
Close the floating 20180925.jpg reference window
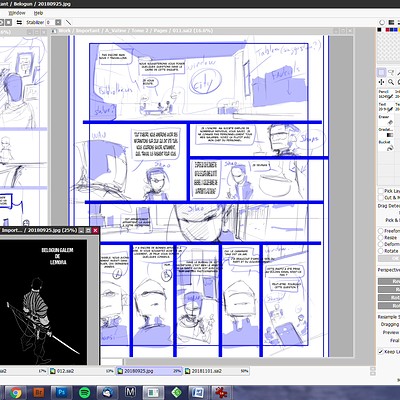coord(95,230)
